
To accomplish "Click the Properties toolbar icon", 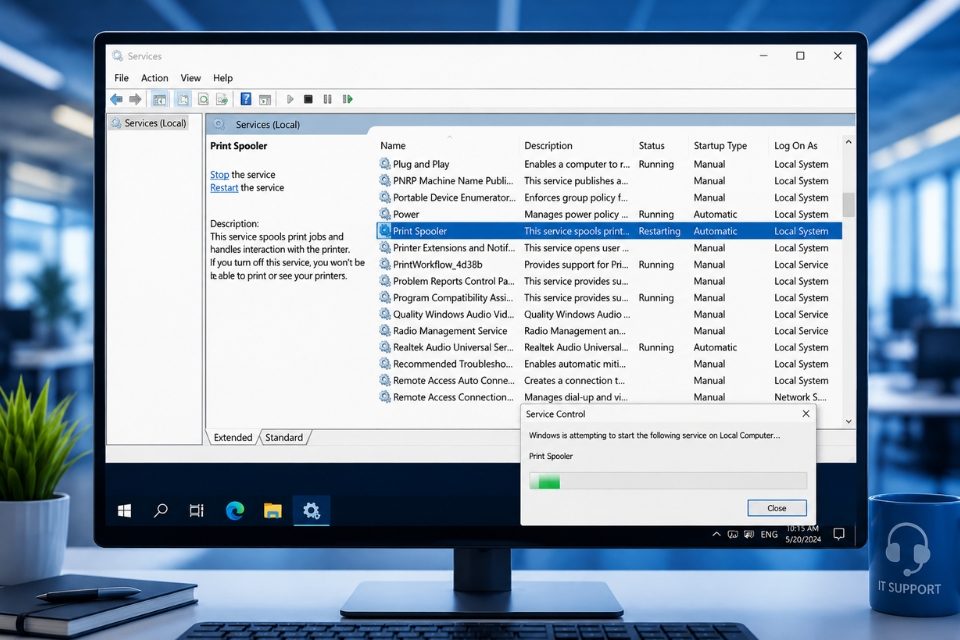I will point(183,99).
